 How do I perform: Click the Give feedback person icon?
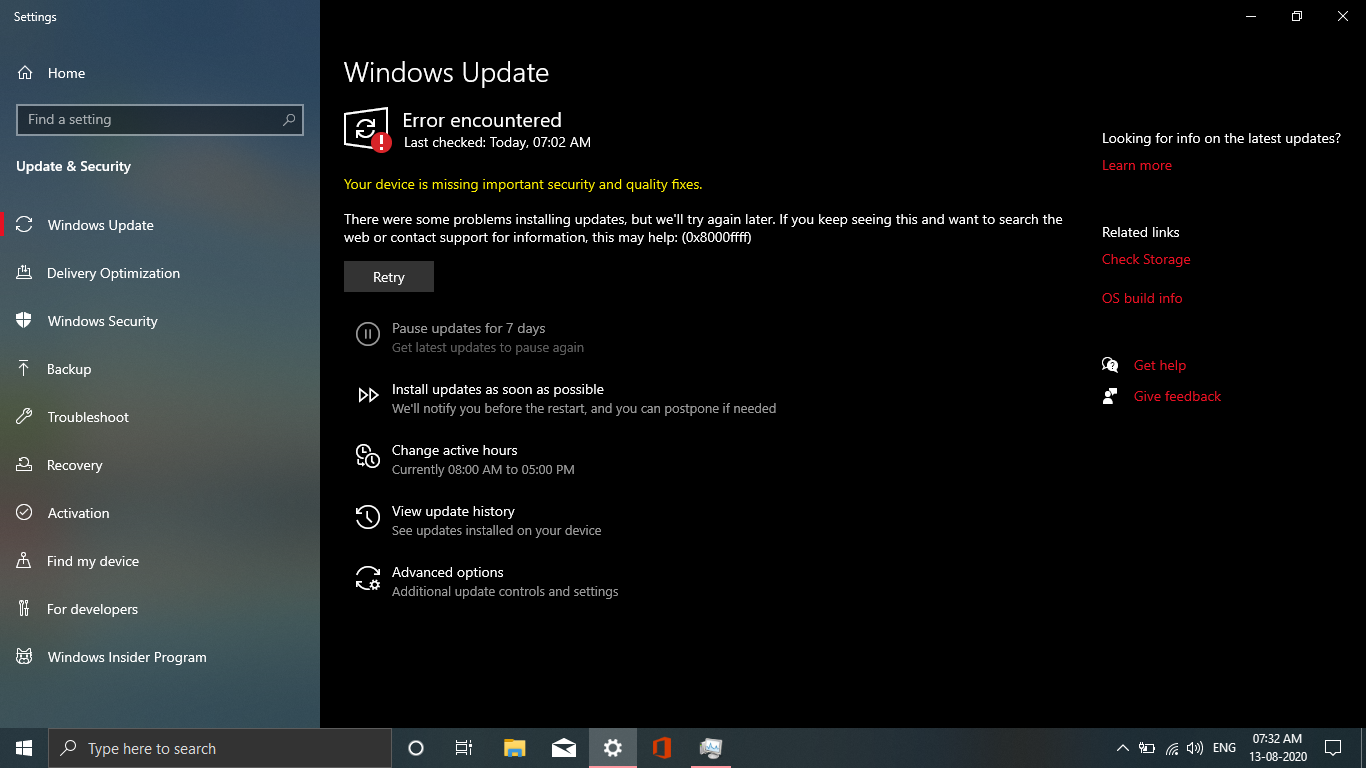click(x=1110, y=396)
